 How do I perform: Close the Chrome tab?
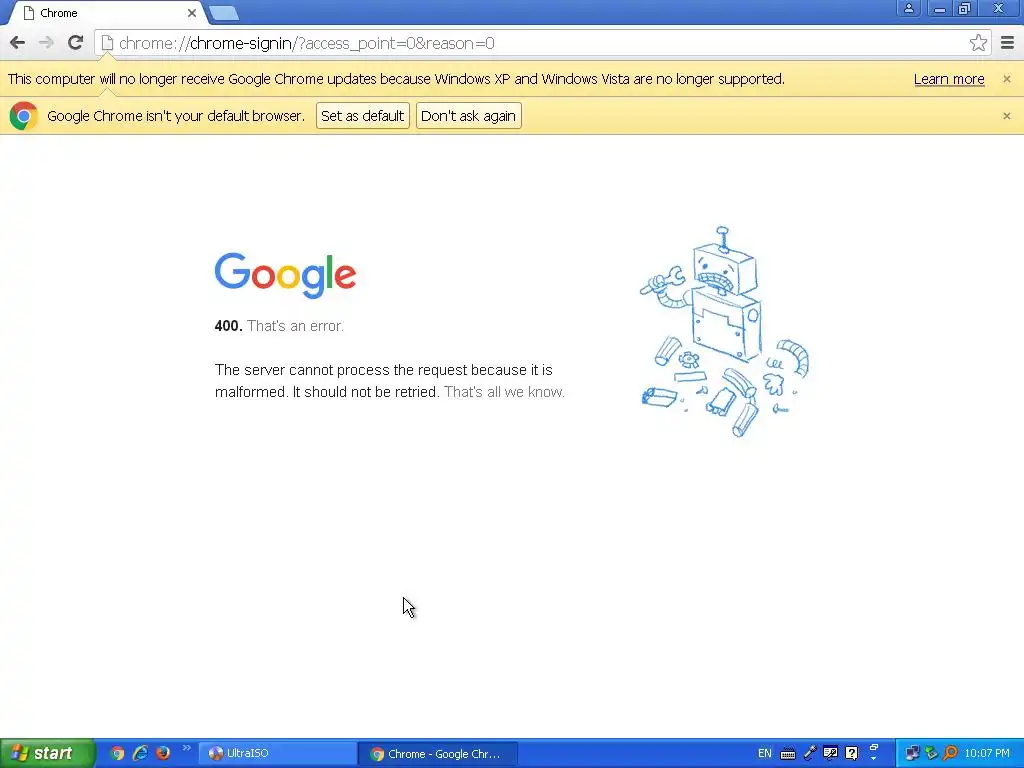click(x=191, y=13)
